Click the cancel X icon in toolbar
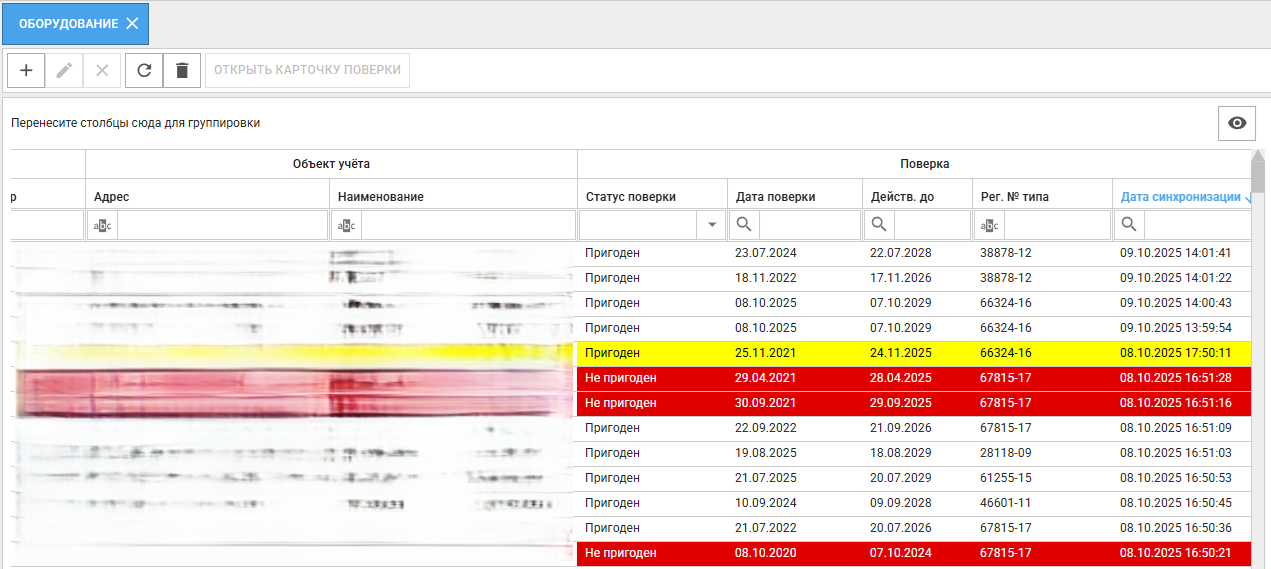 (x=102, y=71)
